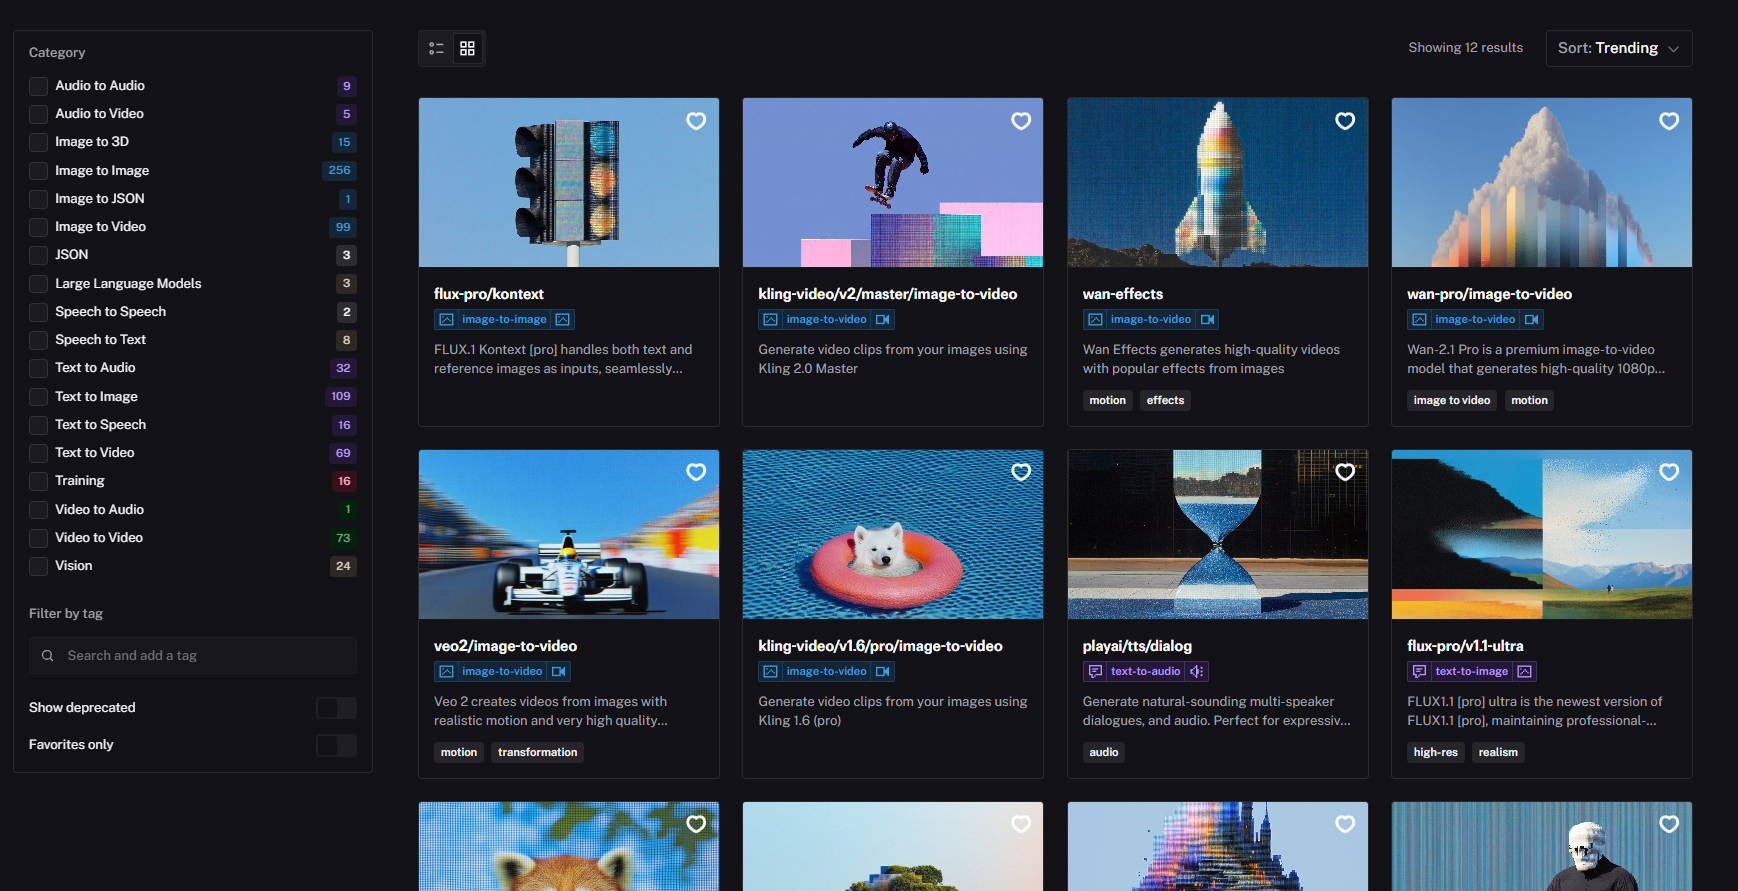Favorite kling-video/v2/master image-to-video

[x=1020, y=121]
